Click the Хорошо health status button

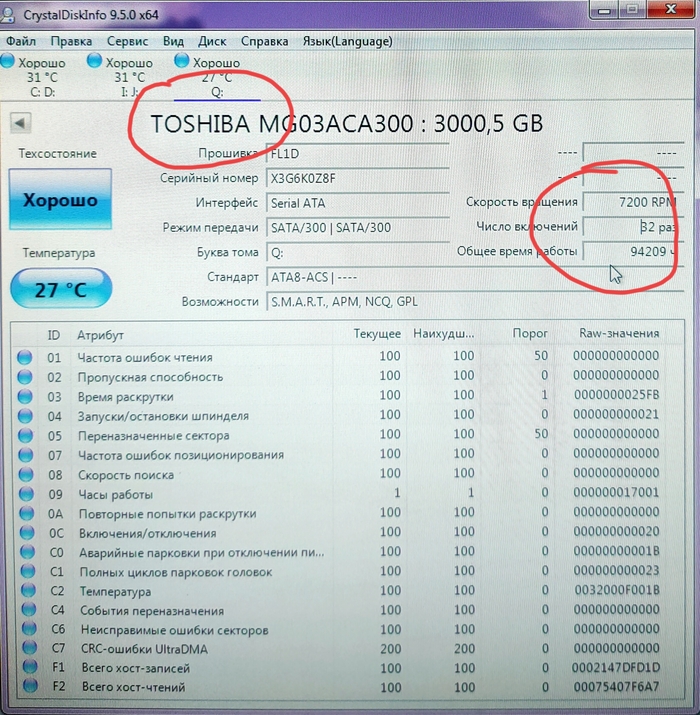click(x=60, y=200)
